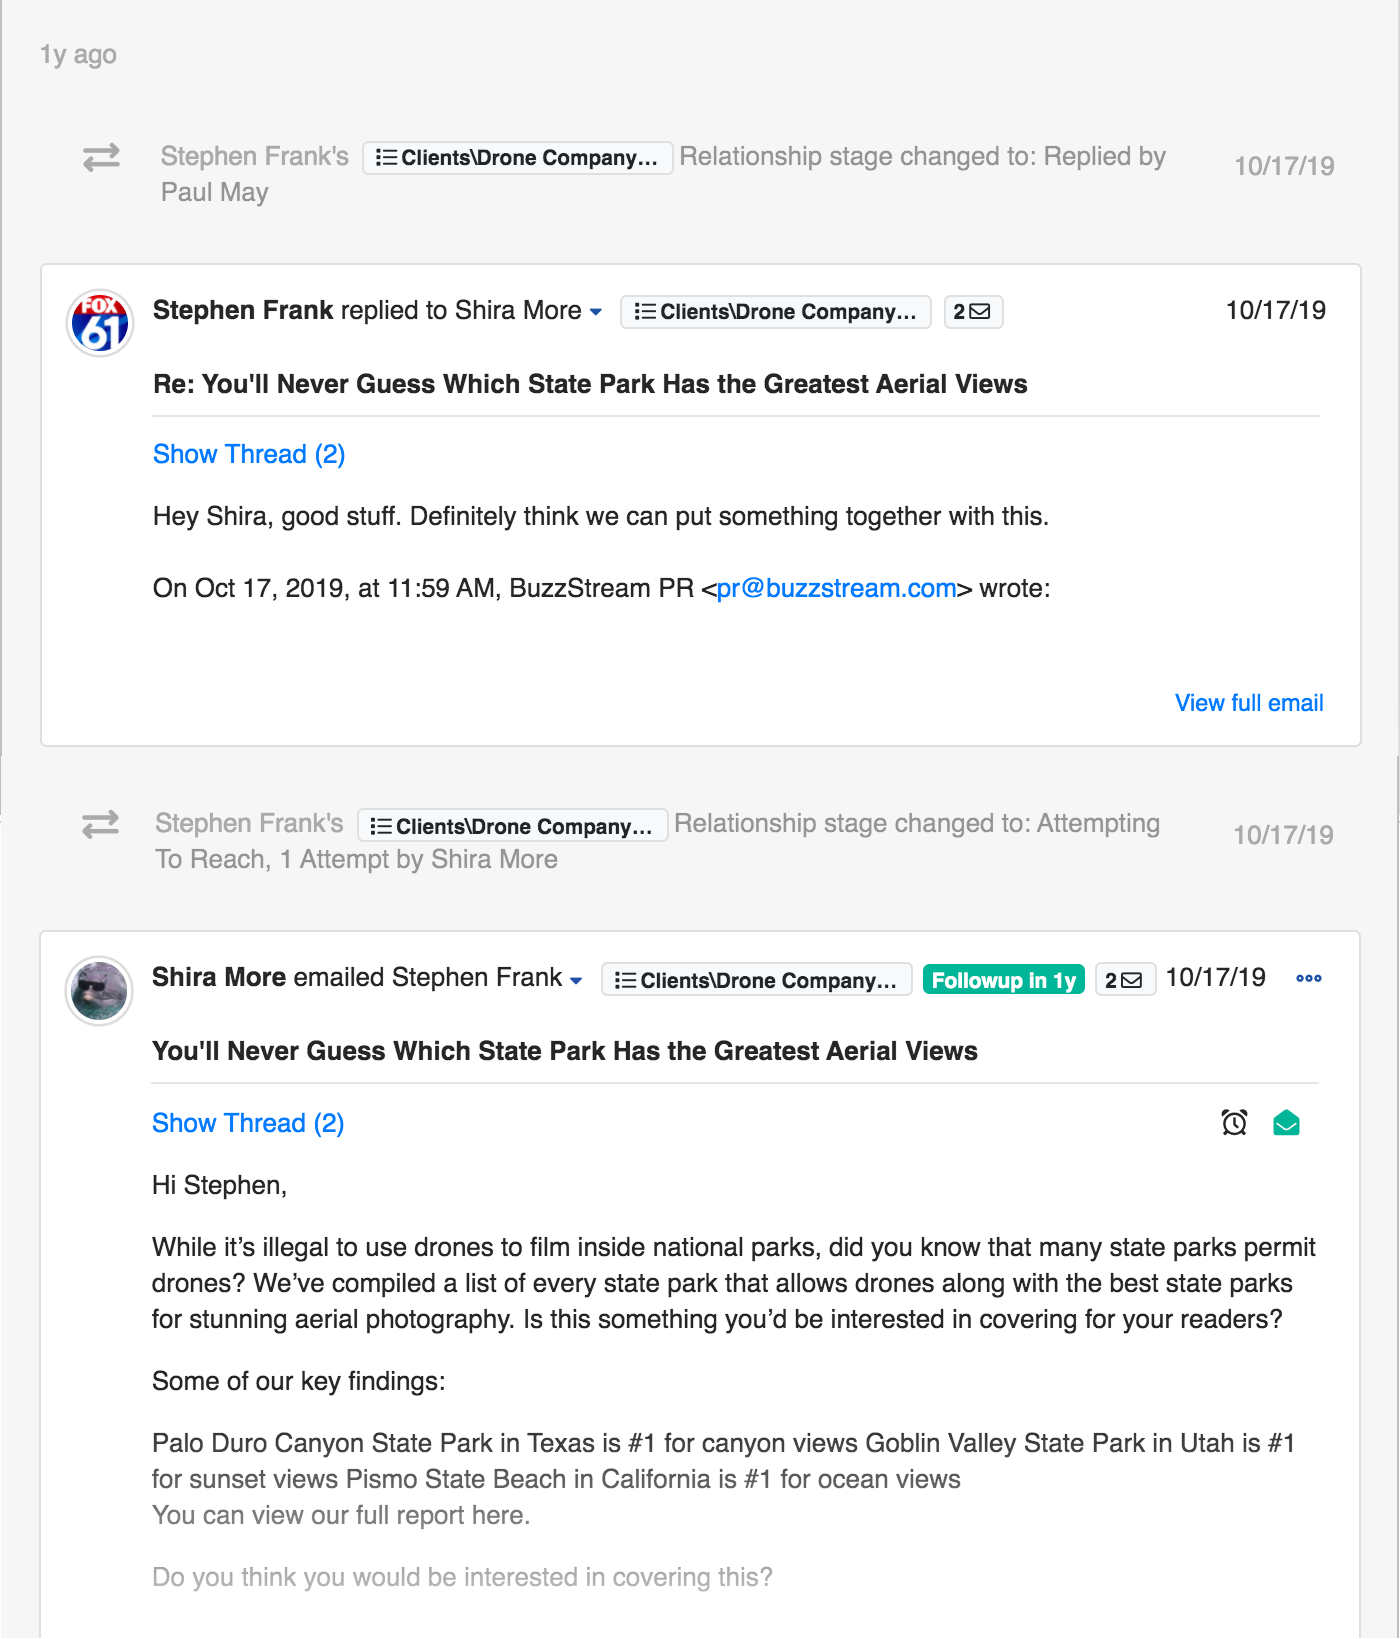Click the email count badge on Shira More's email
This screenshot has height=1639, width=1400.
pyautogui.click(x=1124, y=980)
